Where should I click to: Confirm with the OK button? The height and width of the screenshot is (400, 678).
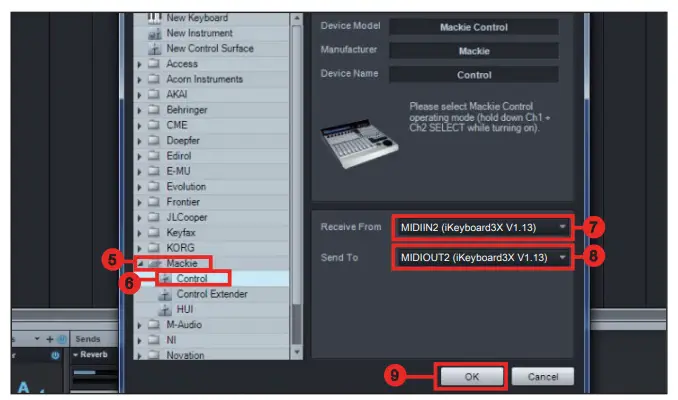point(472,377)
